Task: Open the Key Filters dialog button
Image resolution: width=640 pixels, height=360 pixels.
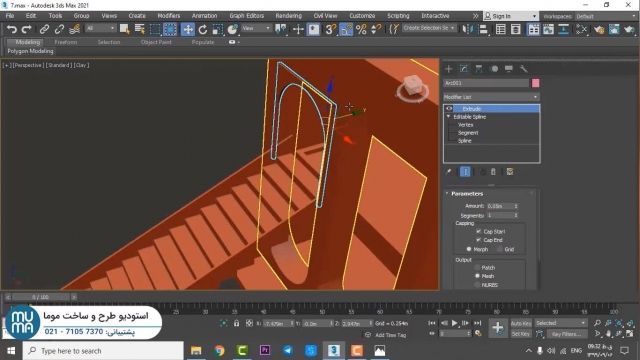Action: point(567,334)
